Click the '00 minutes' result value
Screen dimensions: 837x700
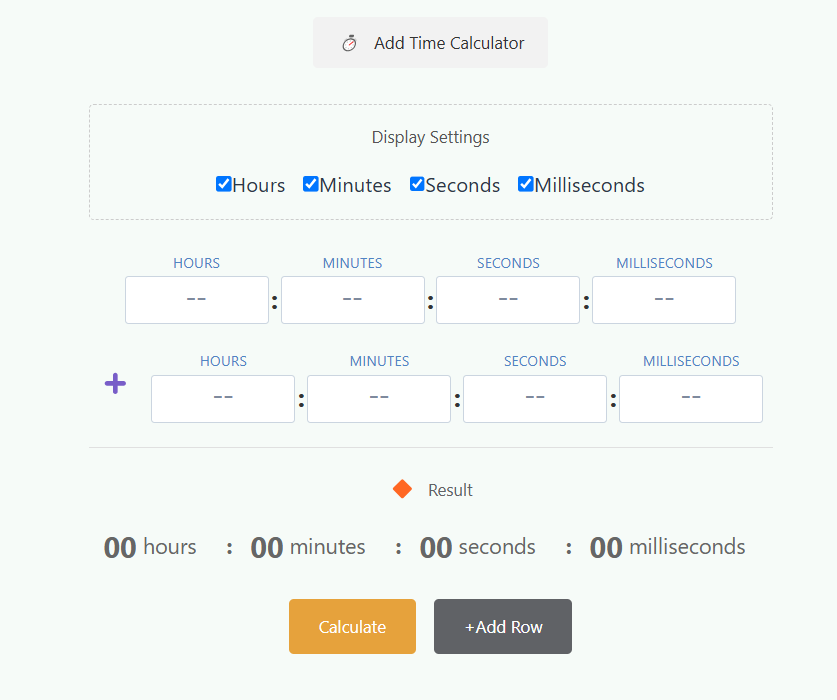click(308, 547)
